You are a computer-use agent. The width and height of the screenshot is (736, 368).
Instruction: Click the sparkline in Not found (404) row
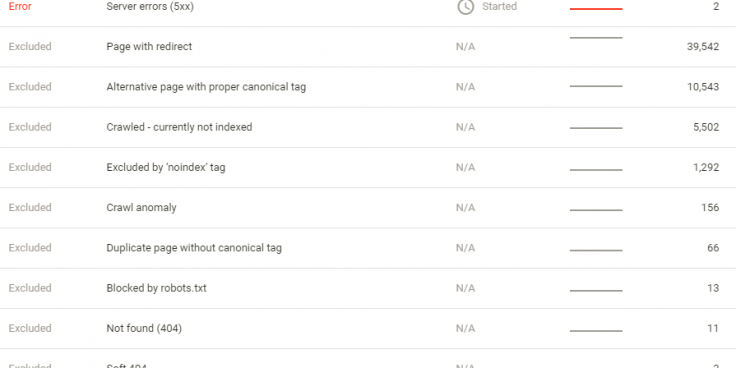(596, 331)
